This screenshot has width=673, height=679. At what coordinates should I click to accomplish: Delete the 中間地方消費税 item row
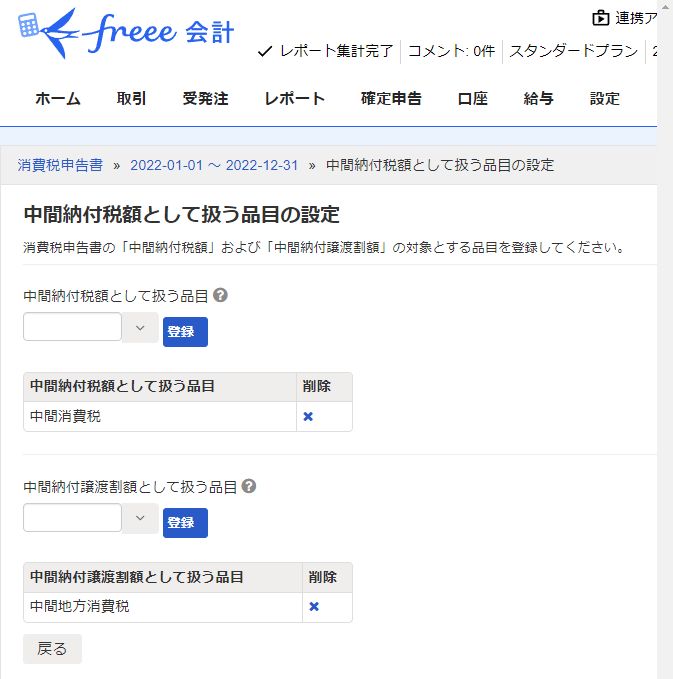tap(314, 607)
